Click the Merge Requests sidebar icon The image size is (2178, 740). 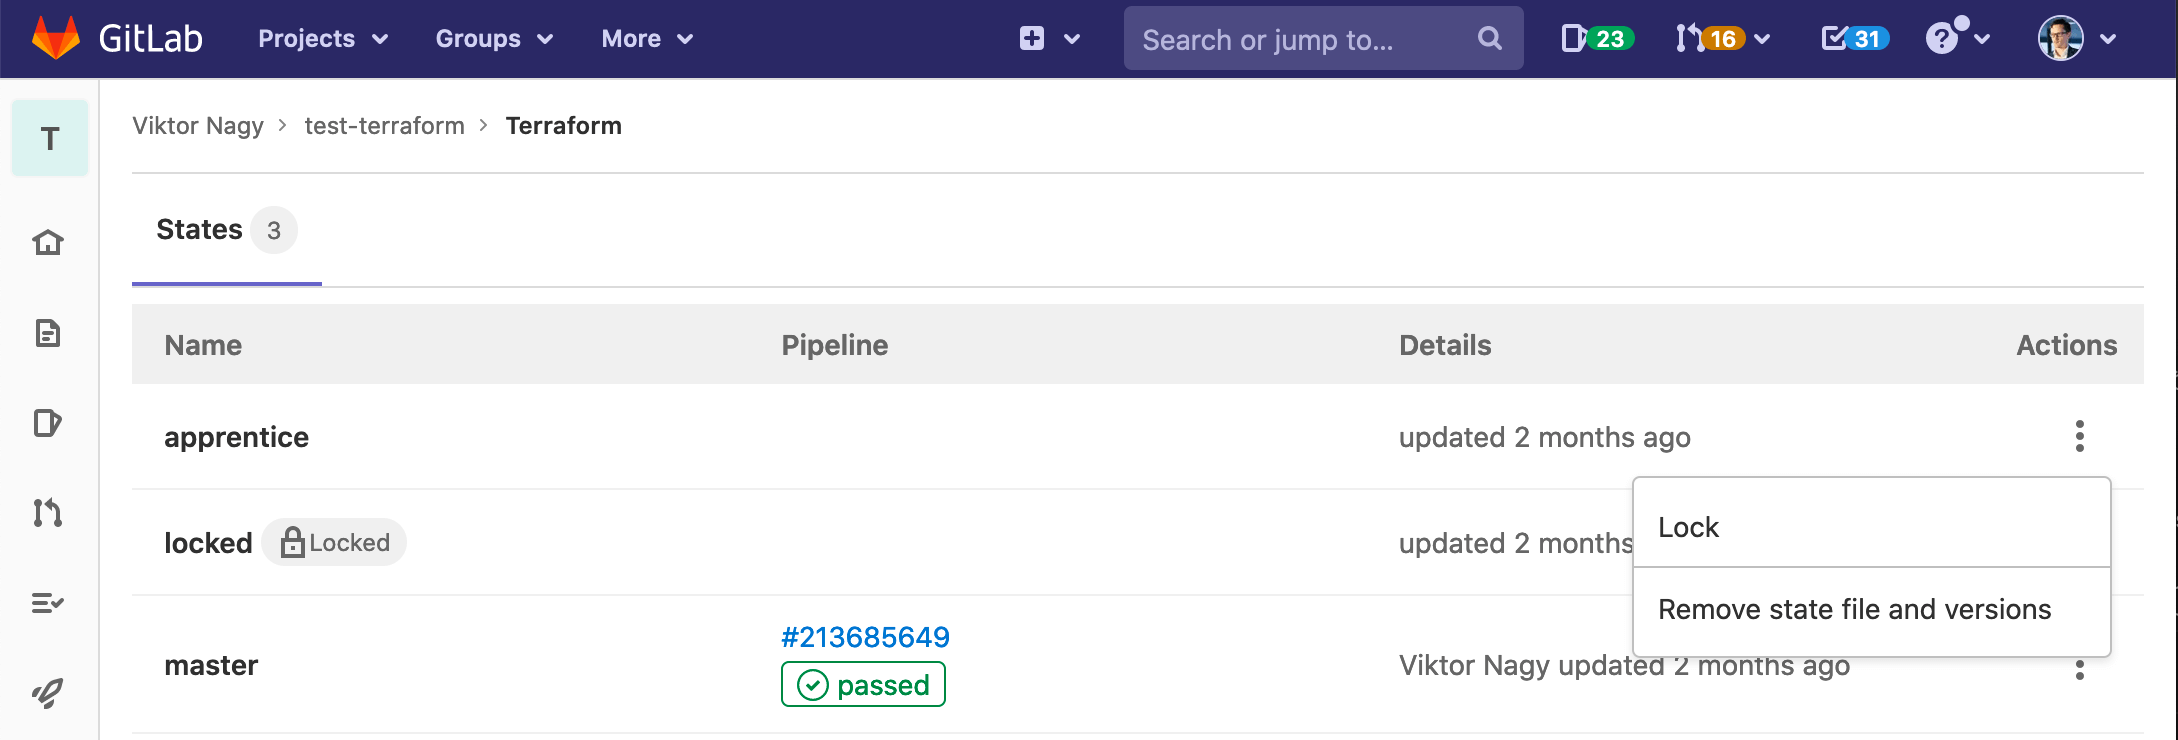point(47,513)
